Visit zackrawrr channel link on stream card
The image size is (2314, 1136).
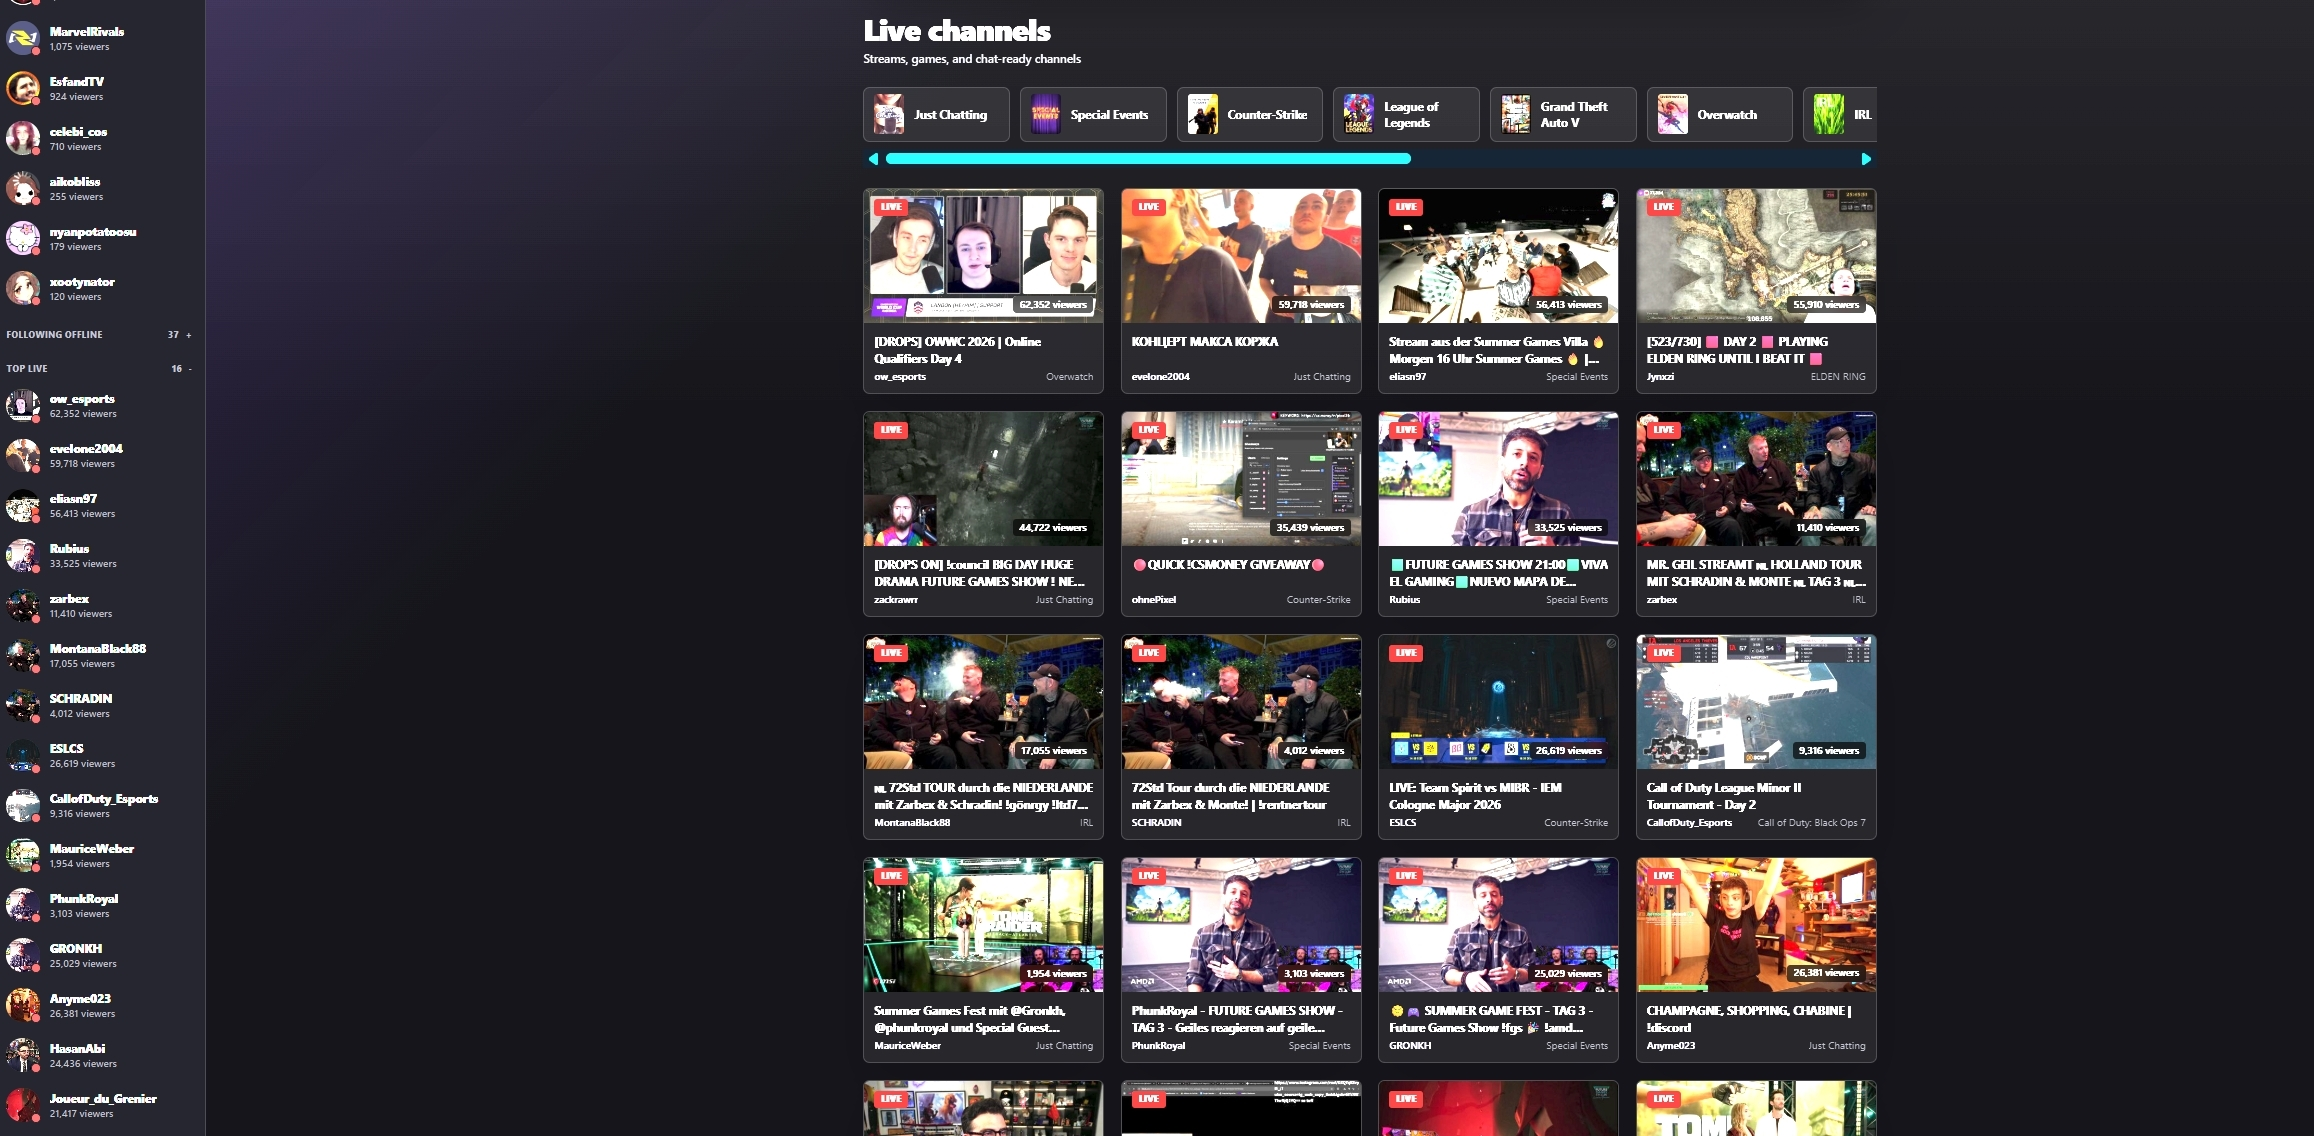(896, 600)
